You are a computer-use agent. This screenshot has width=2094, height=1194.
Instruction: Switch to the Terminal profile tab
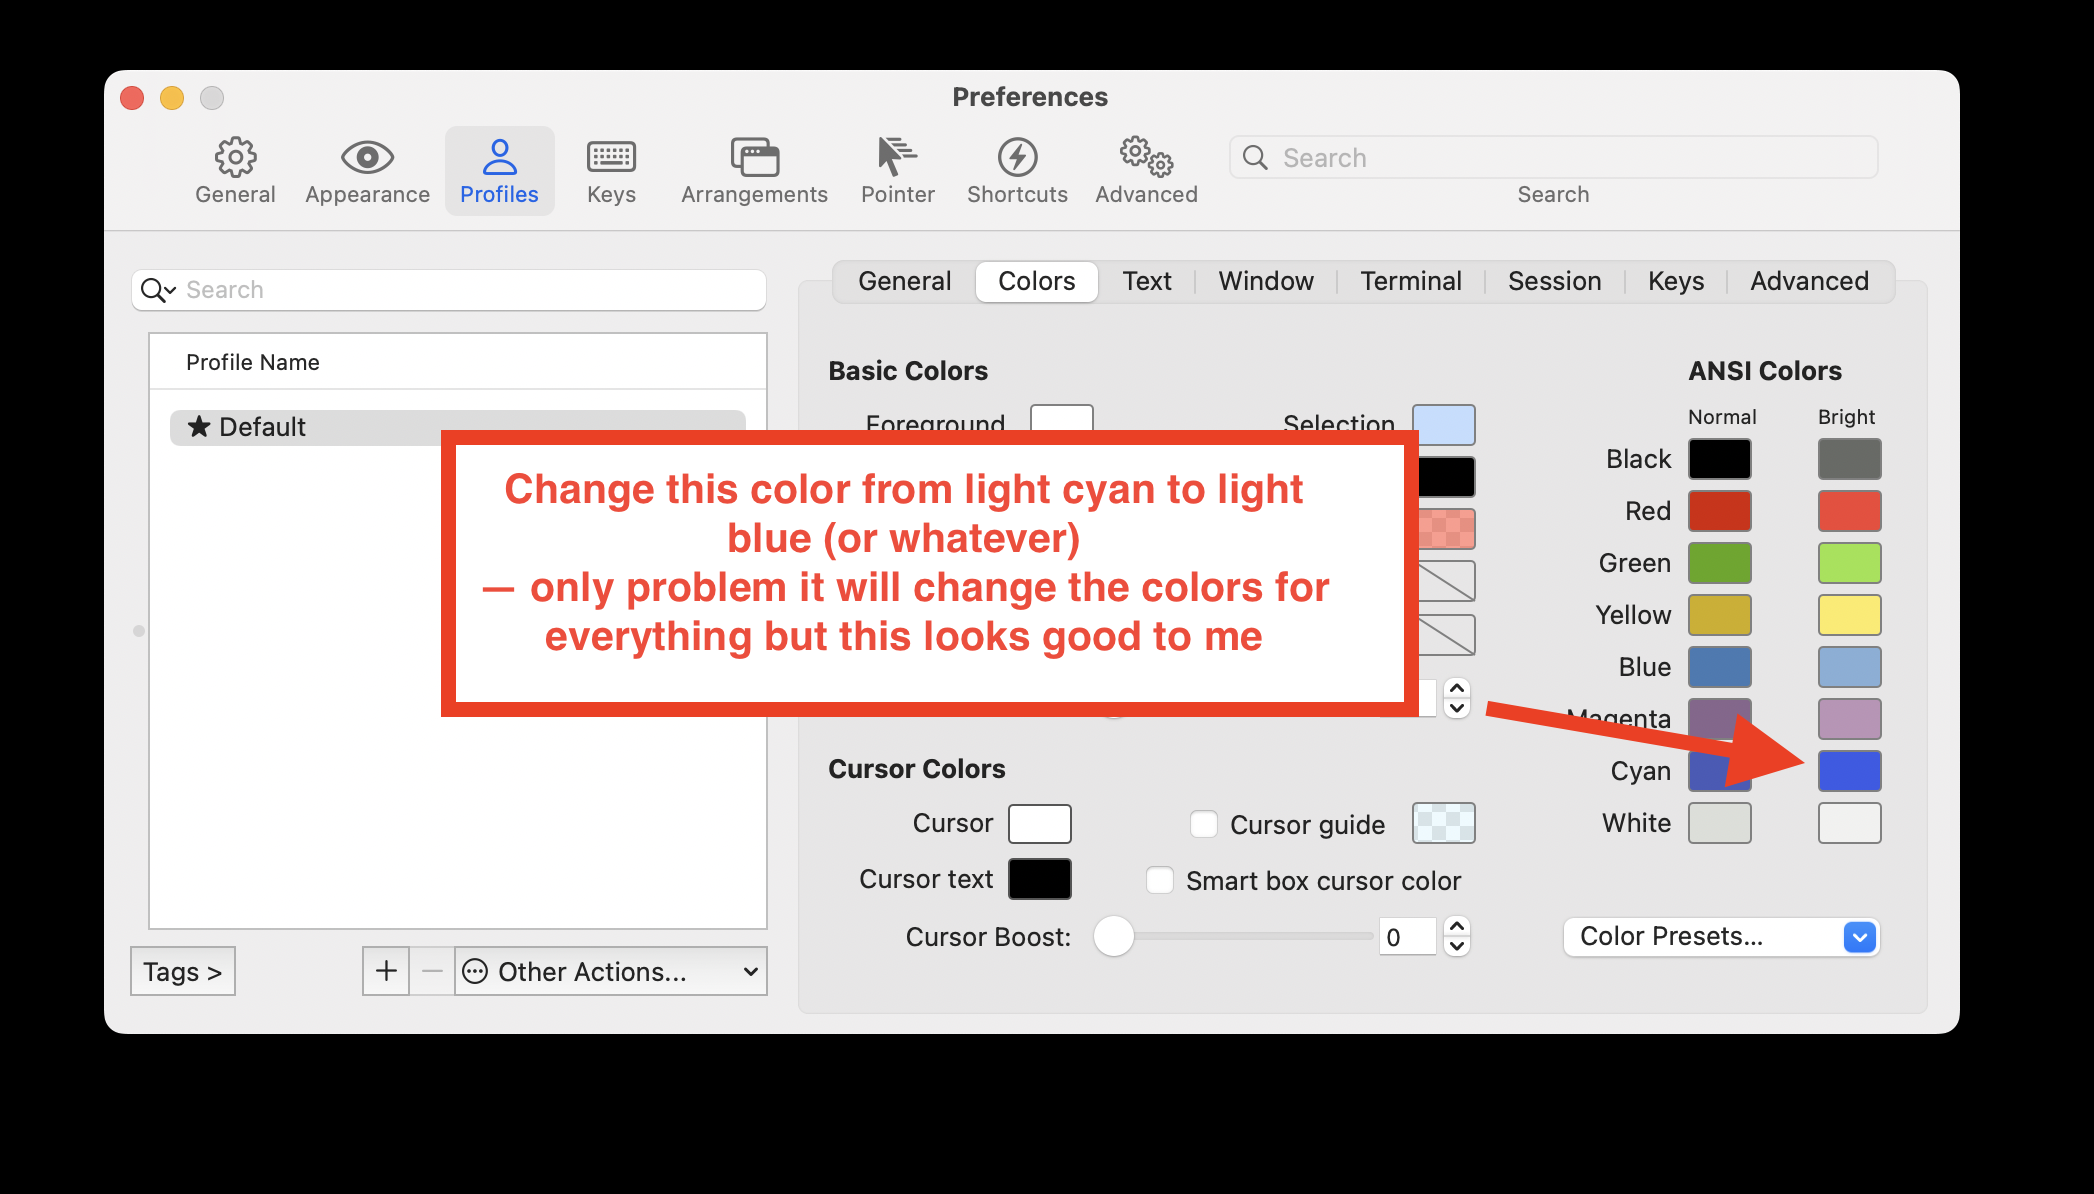(1410, 281)
